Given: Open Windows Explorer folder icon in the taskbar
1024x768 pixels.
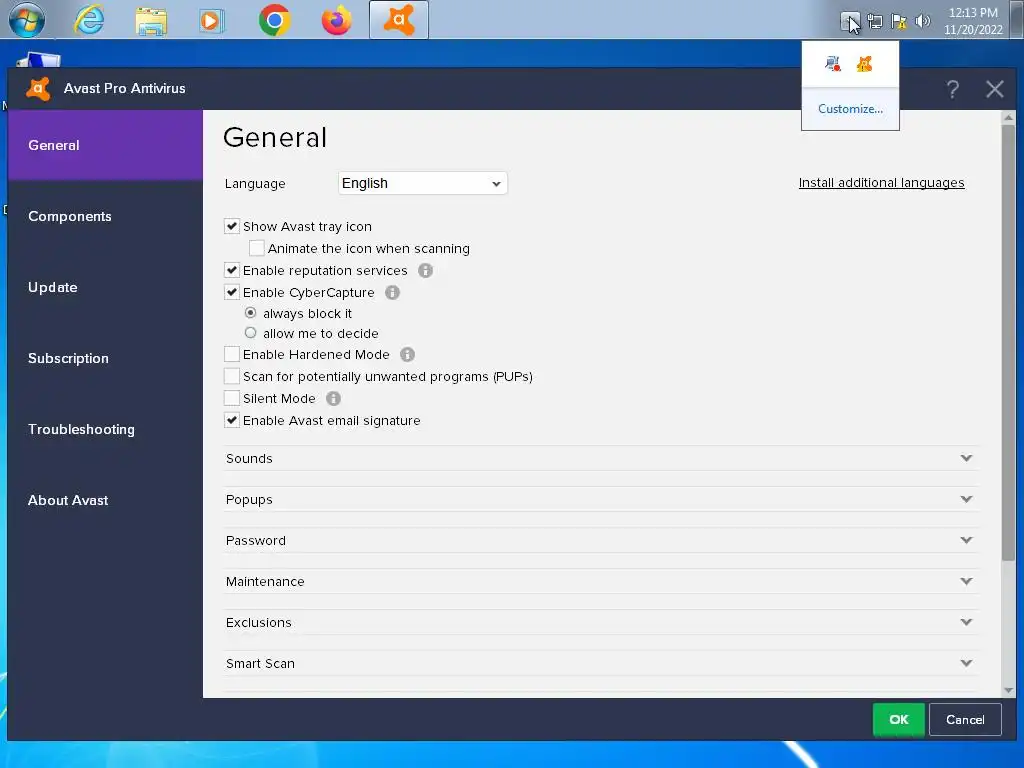Looking at the screenshot, I should pos(151,21).
